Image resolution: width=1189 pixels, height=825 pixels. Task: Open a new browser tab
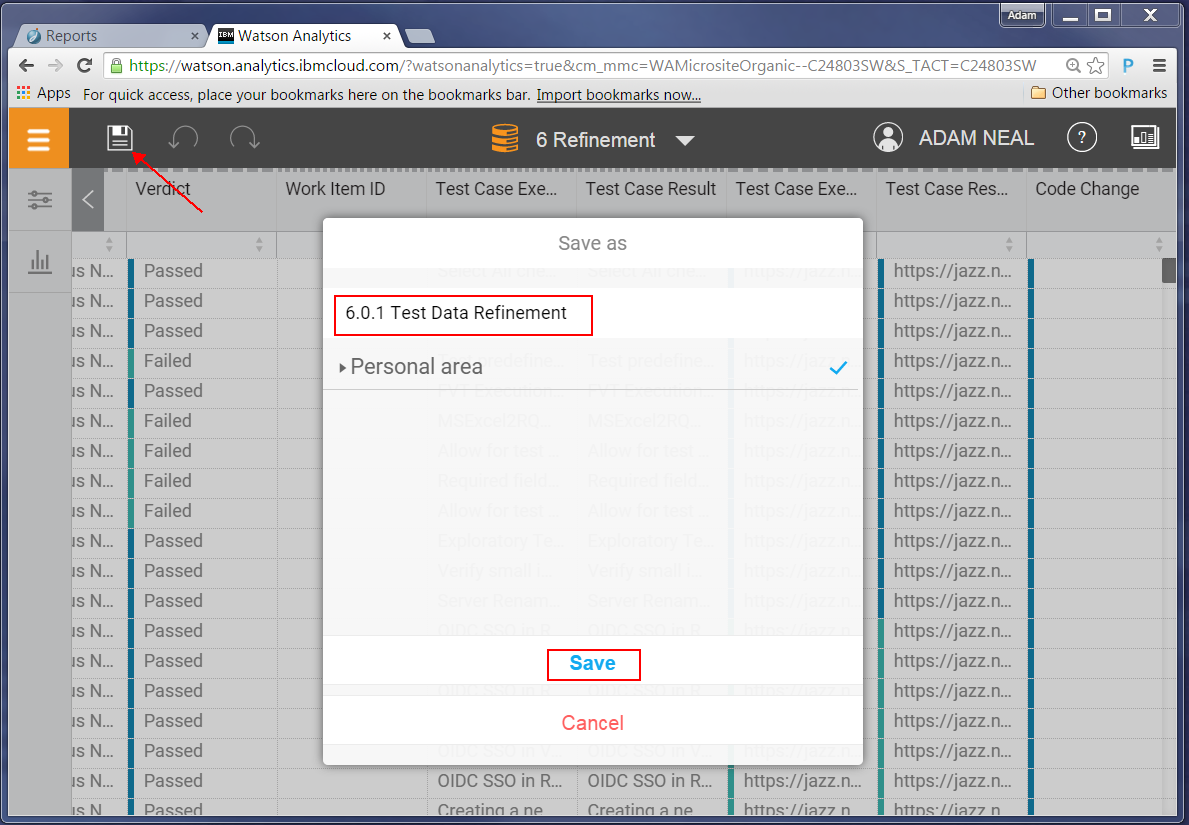(x=419, y=36)
